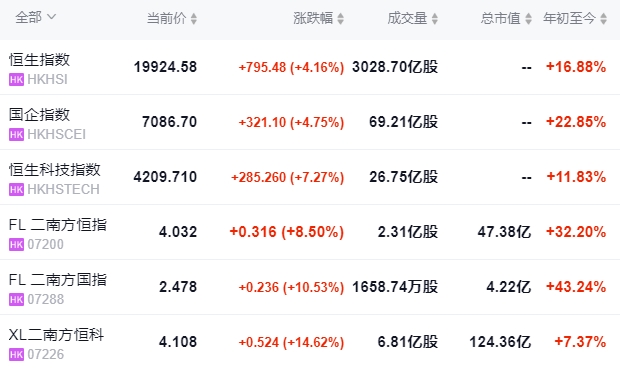Open the 全部 filter dropdown
Image resolution: width=620 pixels, height=368 pixels.
(x=36, y=17)
